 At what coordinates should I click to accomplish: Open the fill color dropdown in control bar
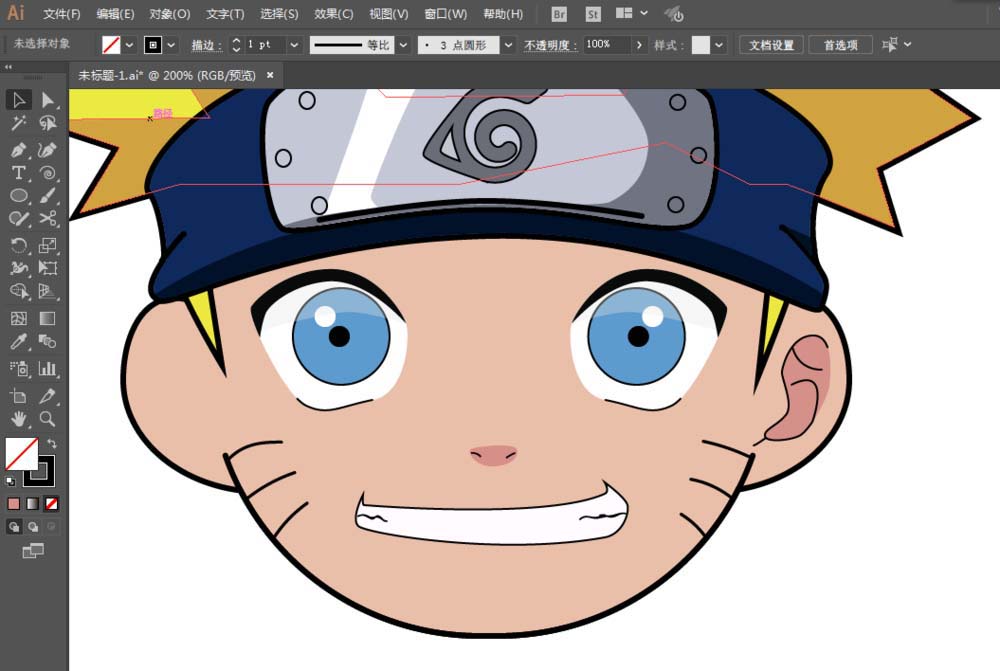129,45
